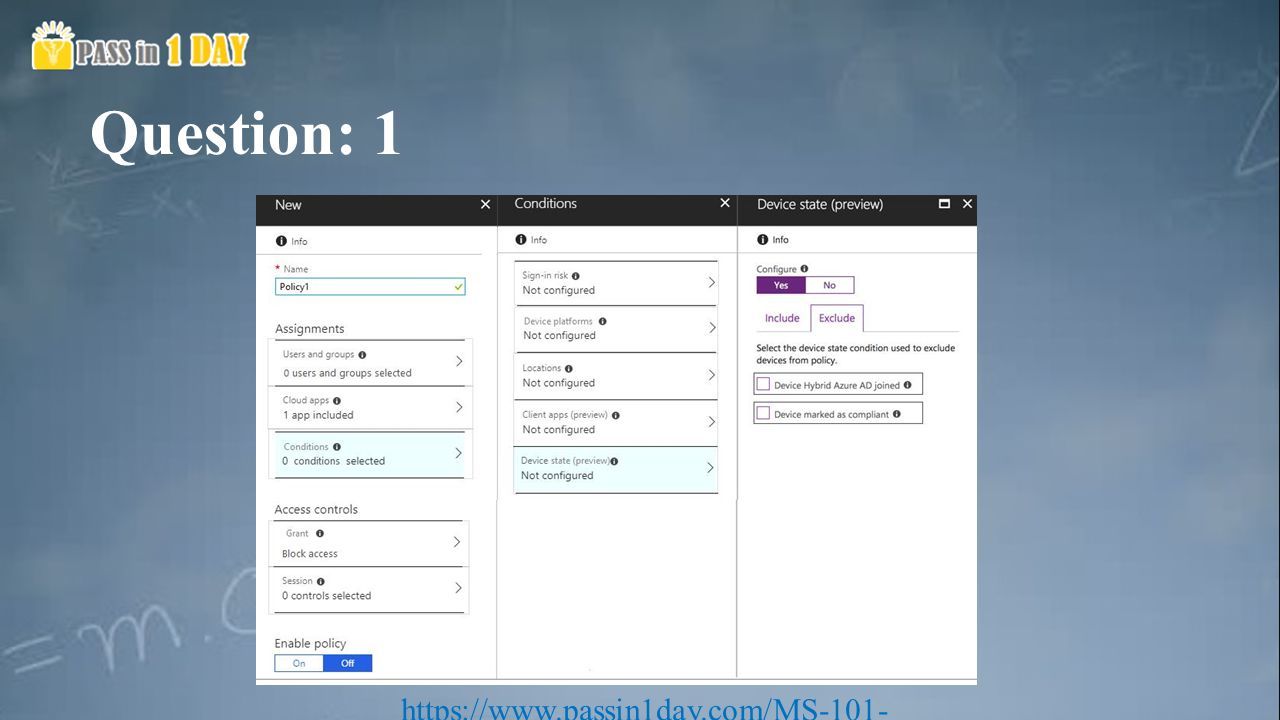Click info icon next to Cloud apps
This screenshot has height=720, width=1280.
[x=337, y=400]
